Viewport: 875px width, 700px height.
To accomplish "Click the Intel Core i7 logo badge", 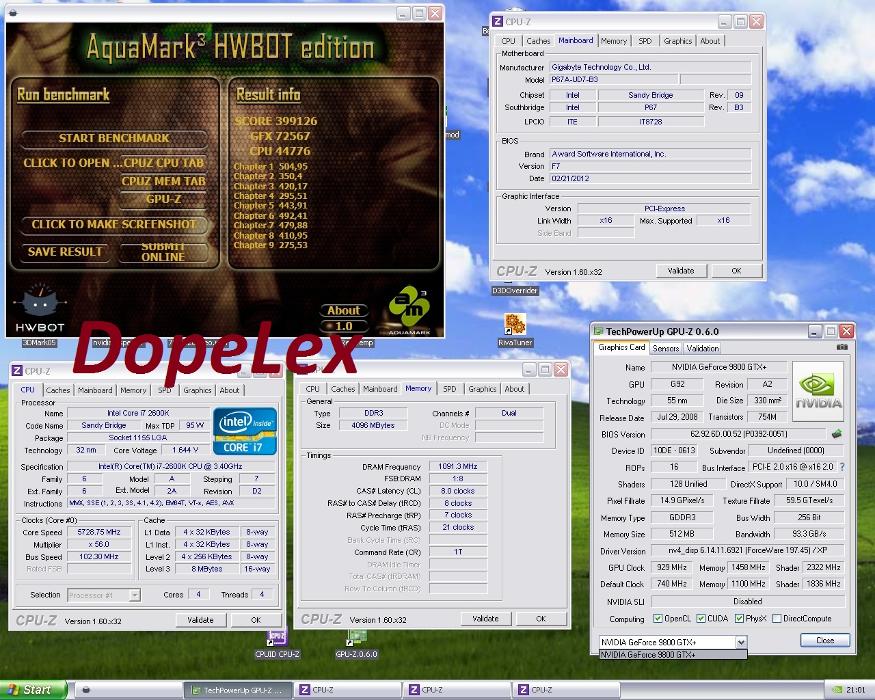I will coord(245,430).
